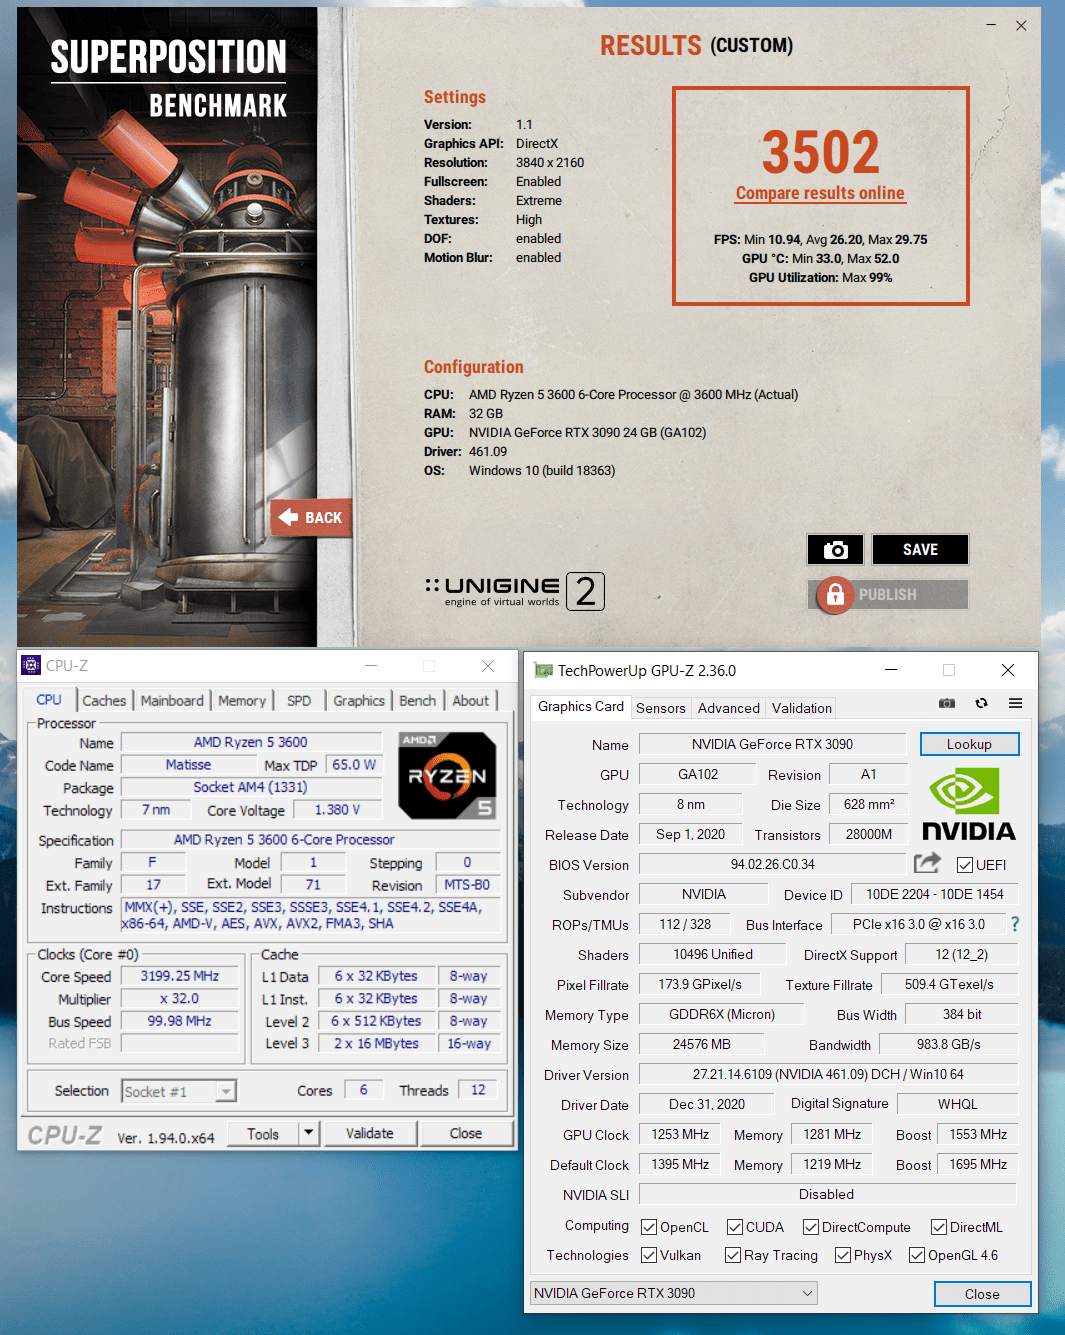Click the Memory Size value 24576 MB
The image size is (1065, 1335).
tap(702, 1044)
